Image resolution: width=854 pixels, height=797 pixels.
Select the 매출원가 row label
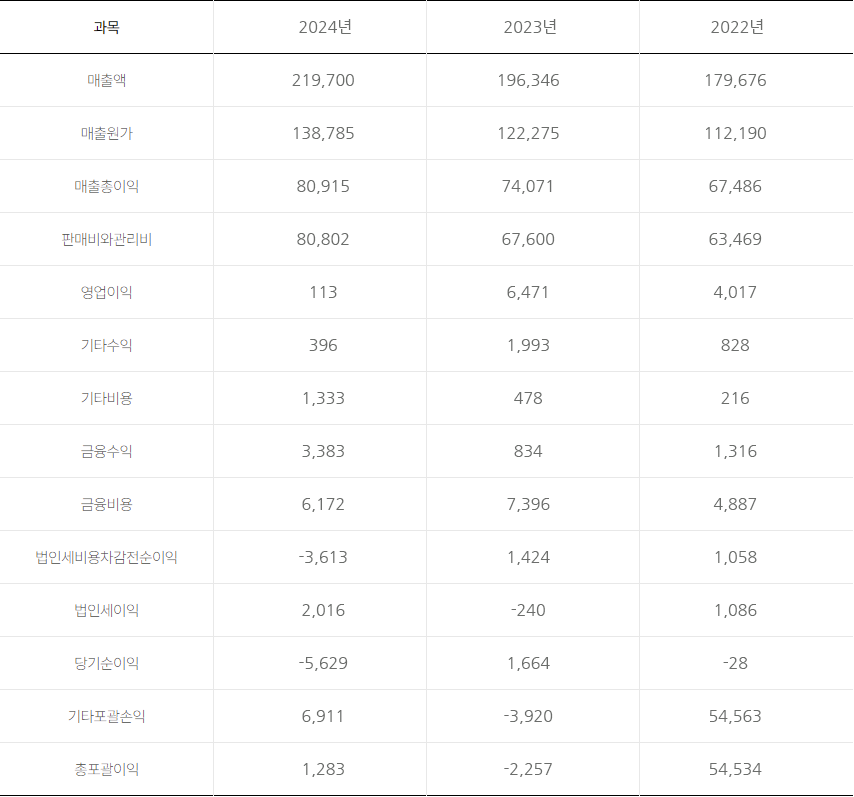click(106, 133)
